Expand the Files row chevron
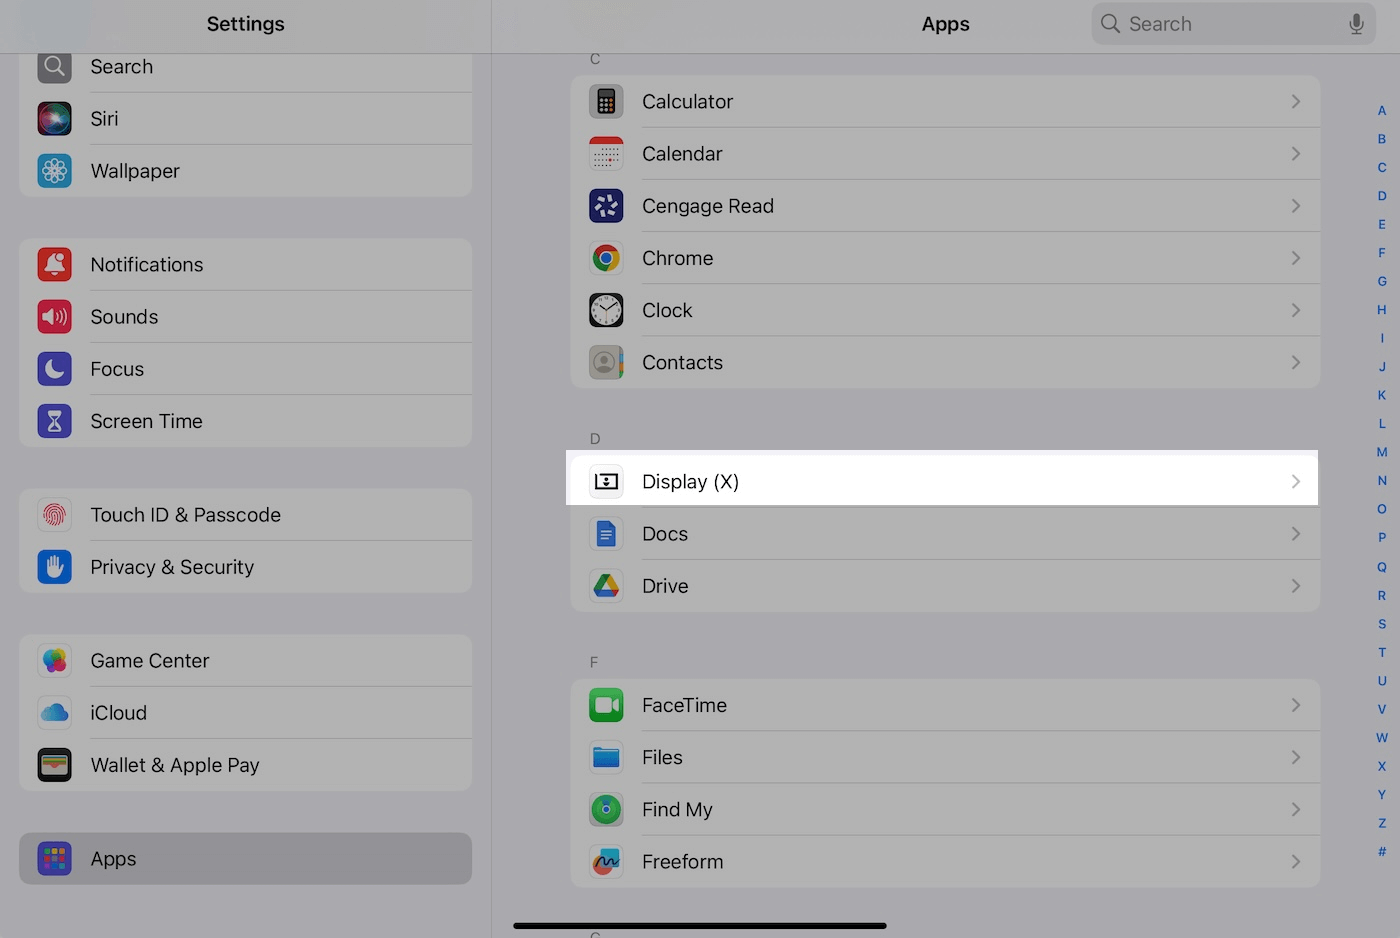 tap(1296, 757)
